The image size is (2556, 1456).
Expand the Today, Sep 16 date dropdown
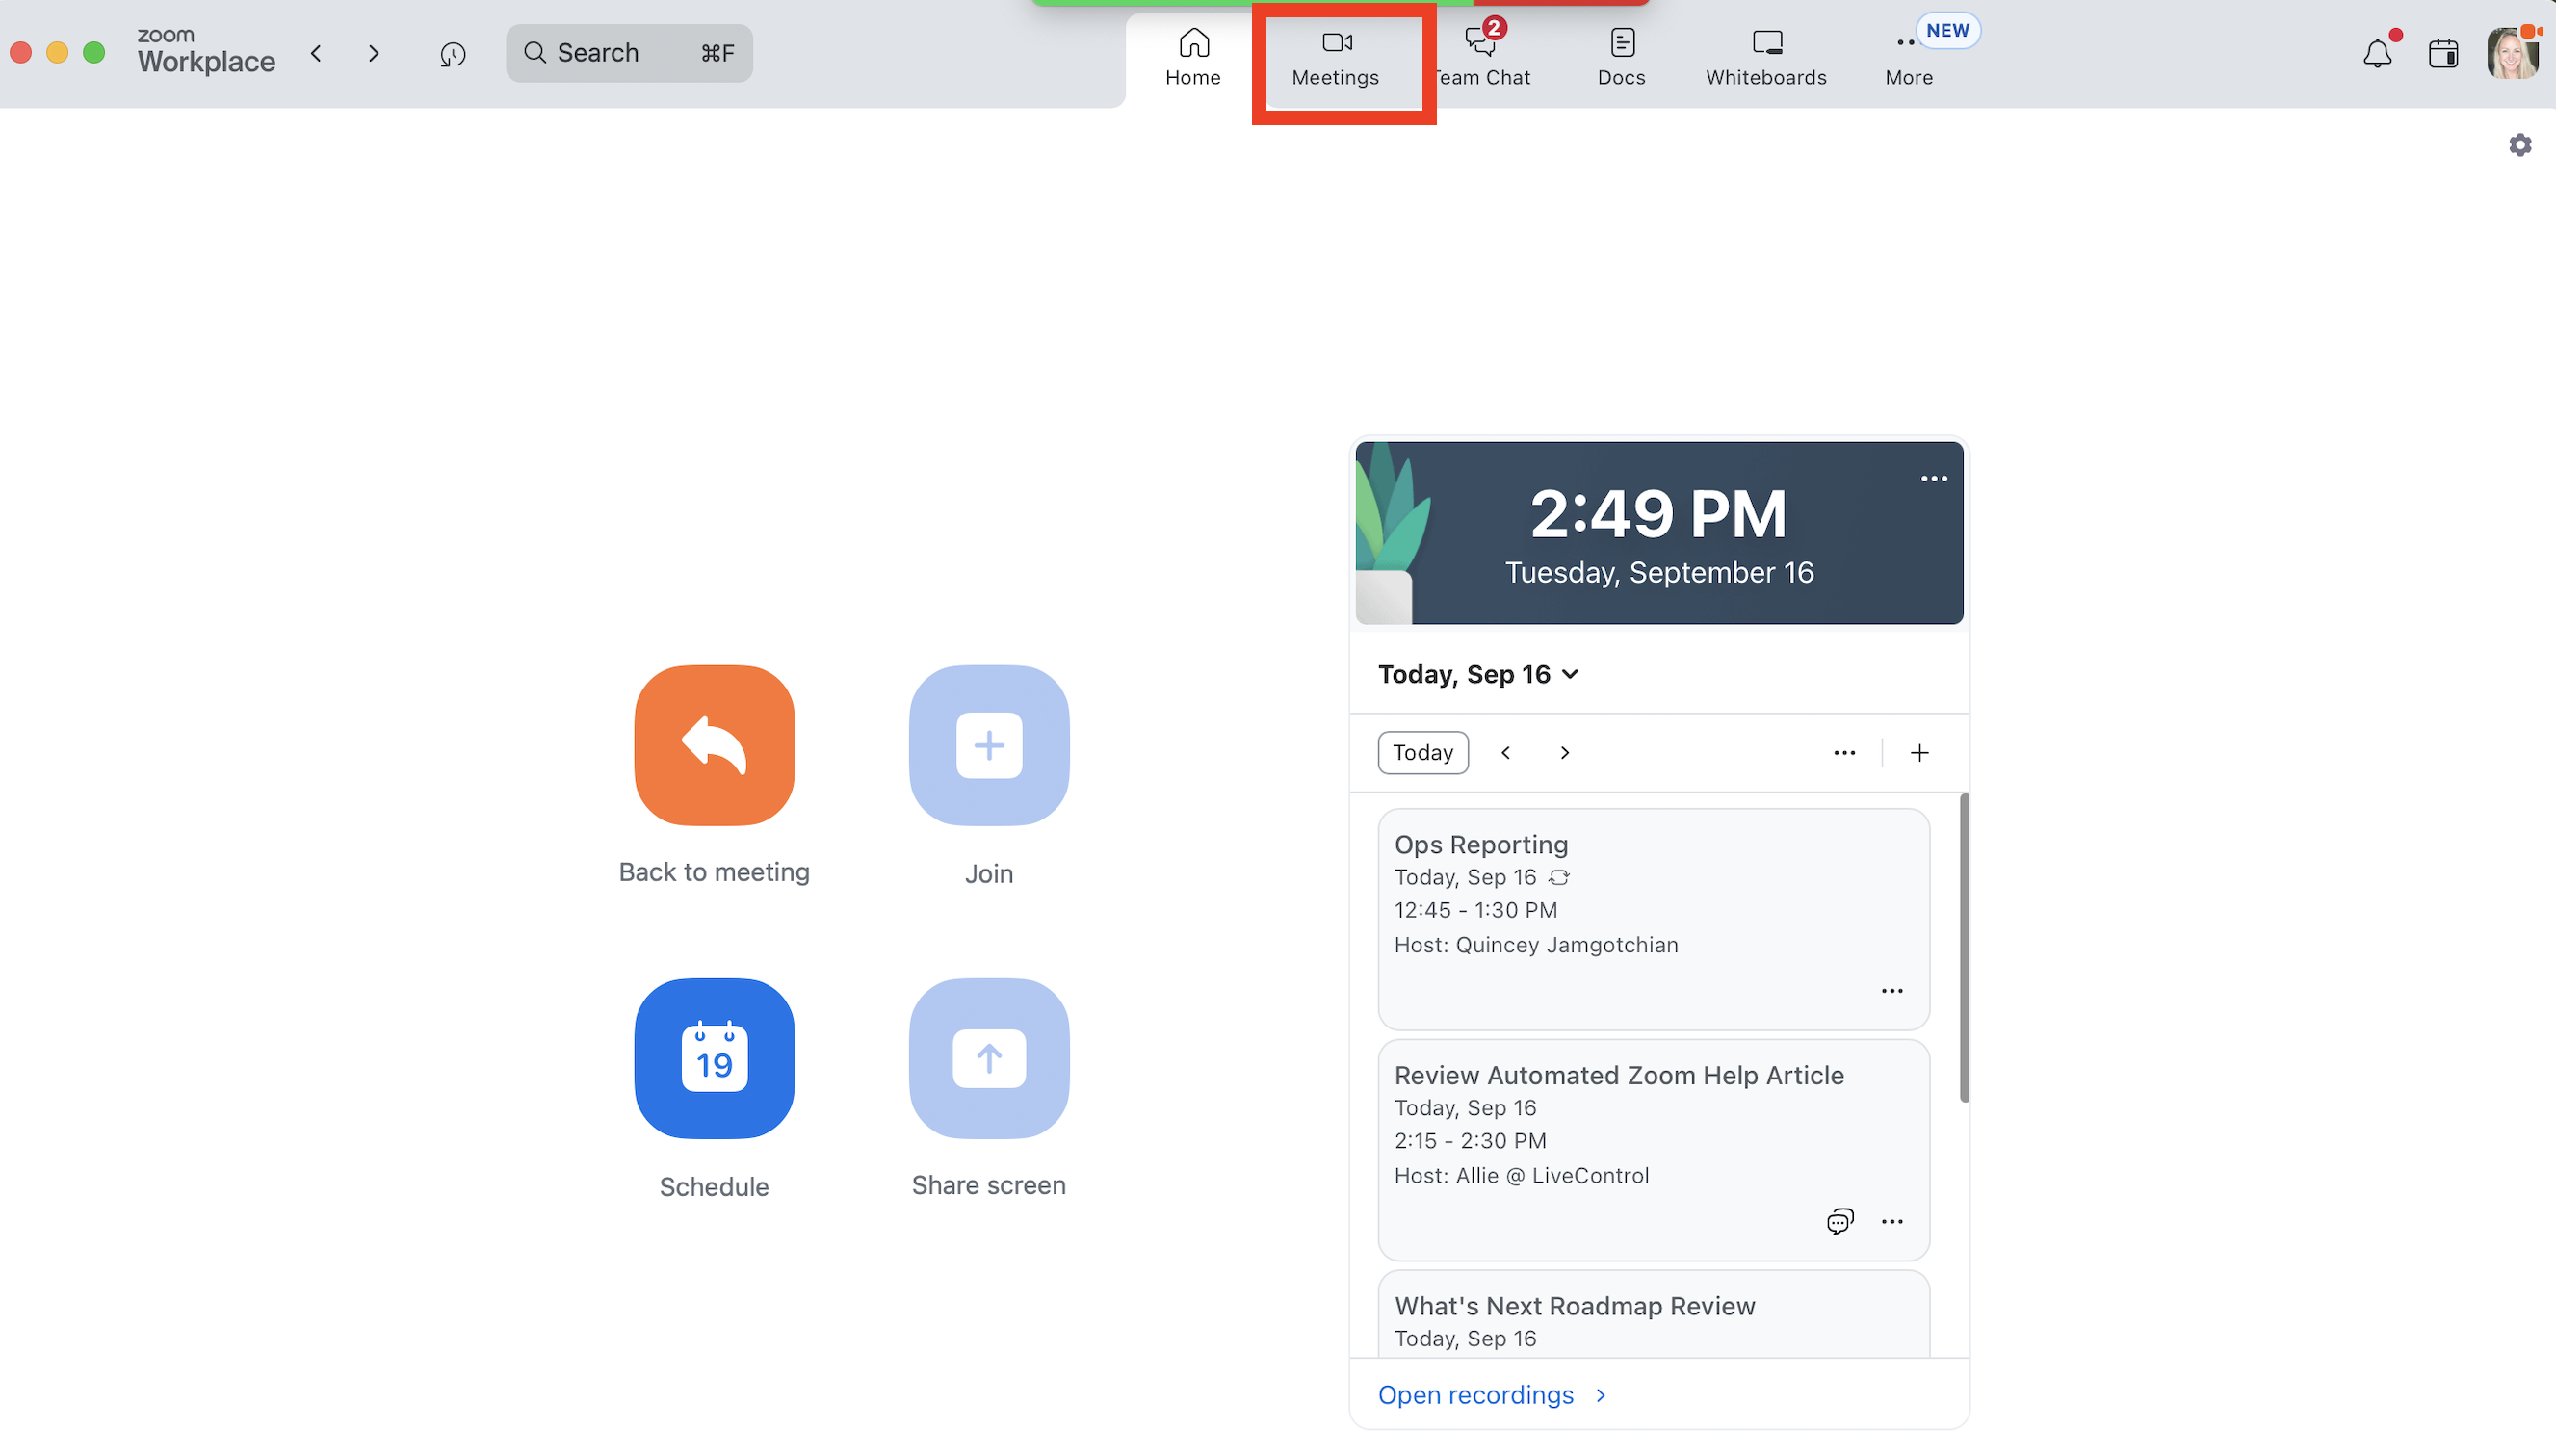pos(1478,674)
